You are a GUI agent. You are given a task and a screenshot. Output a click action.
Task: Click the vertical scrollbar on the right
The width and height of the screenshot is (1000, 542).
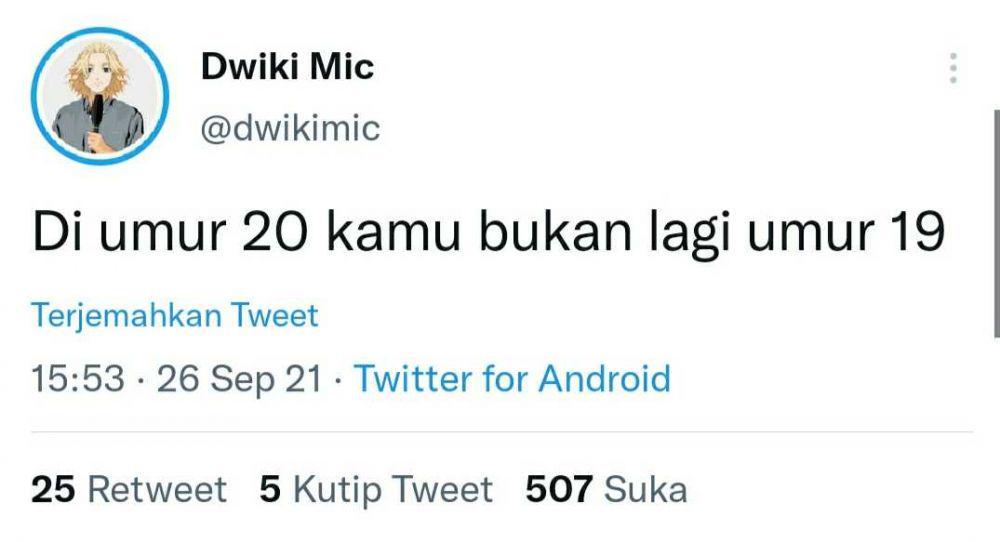tap(996, 223)
